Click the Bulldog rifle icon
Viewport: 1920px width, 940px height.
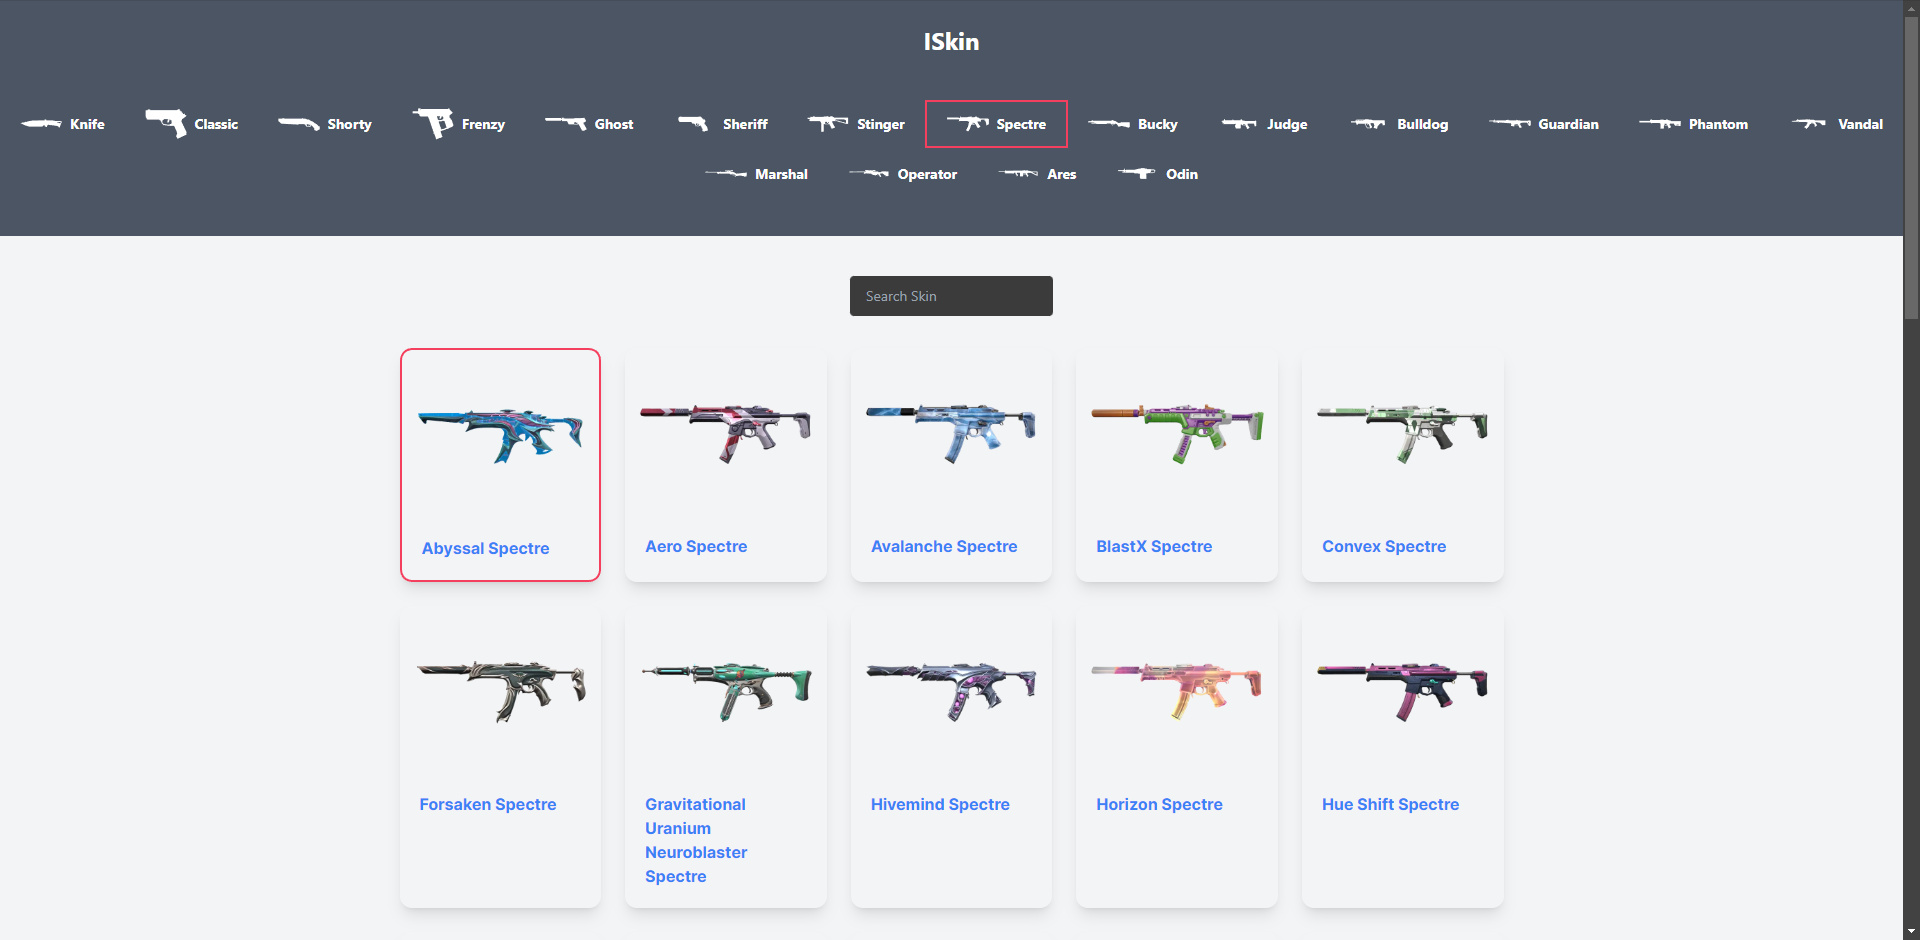1368,124
